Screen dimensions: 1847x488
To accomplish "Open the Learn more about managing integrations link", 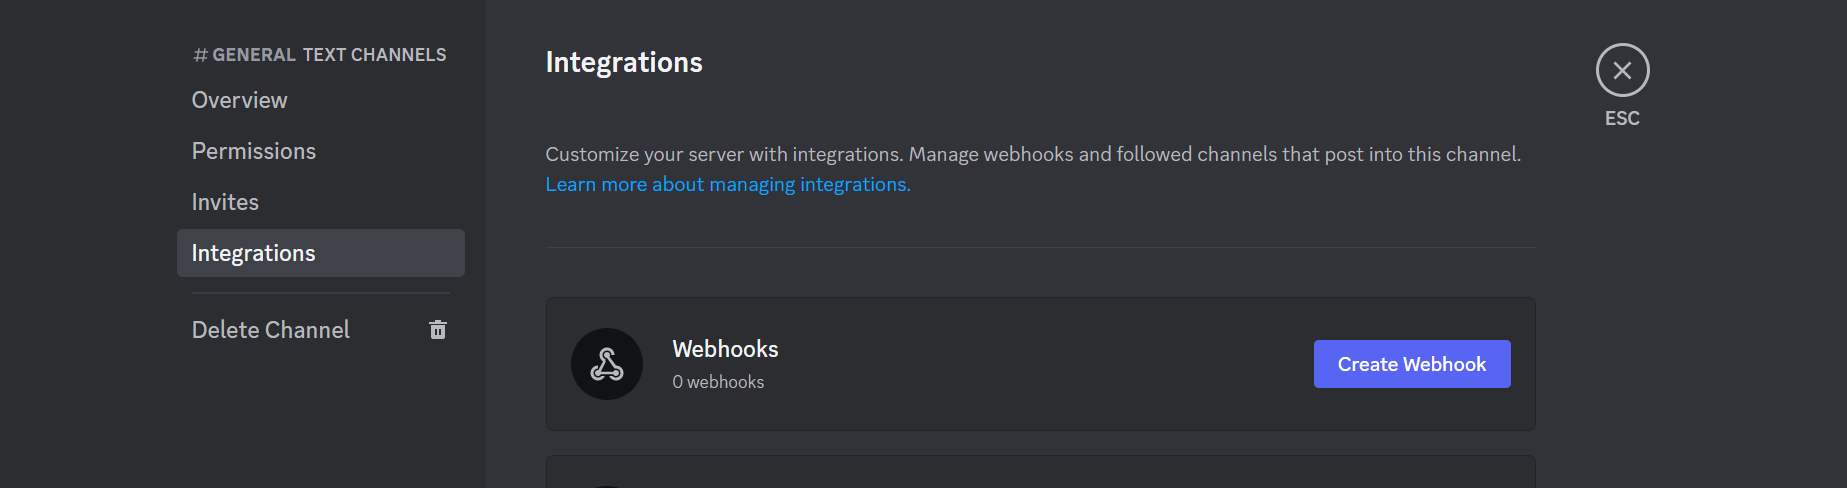I will tap(728, 184).
